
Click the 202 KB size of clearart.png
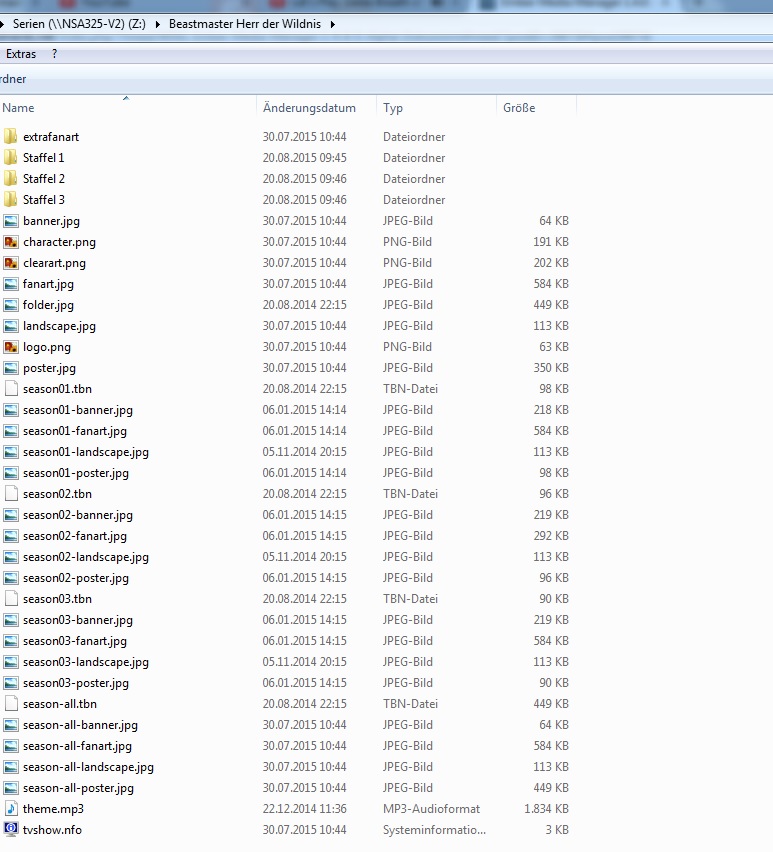(x=551, y=262)
